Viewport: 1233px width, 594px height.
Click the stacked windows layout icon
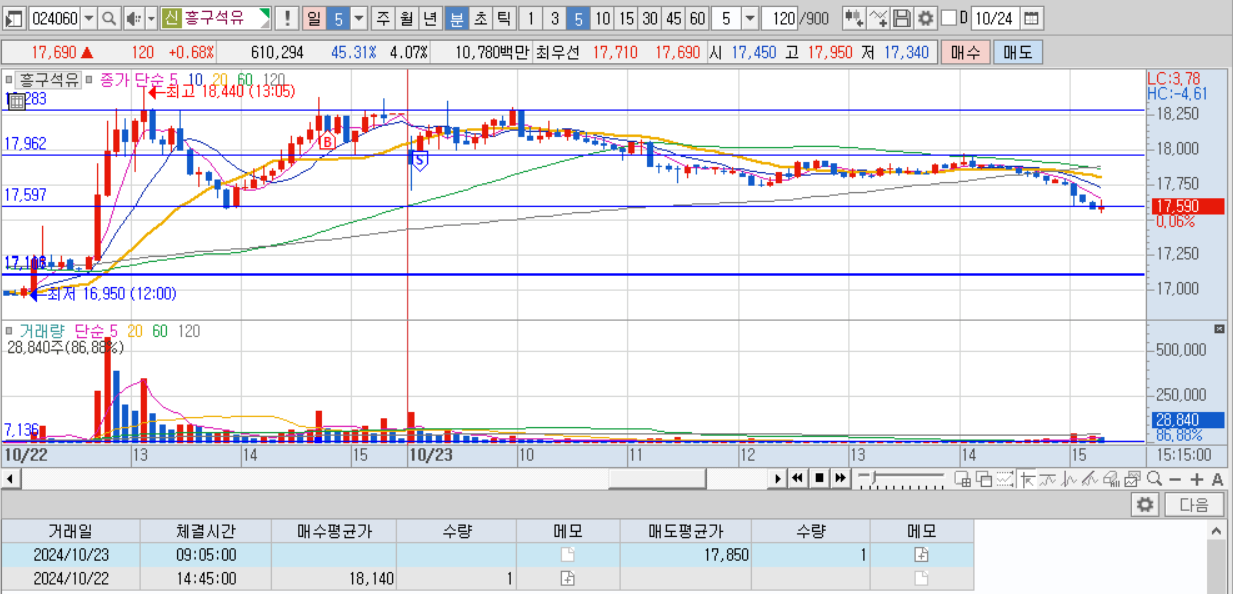(983, 479)
